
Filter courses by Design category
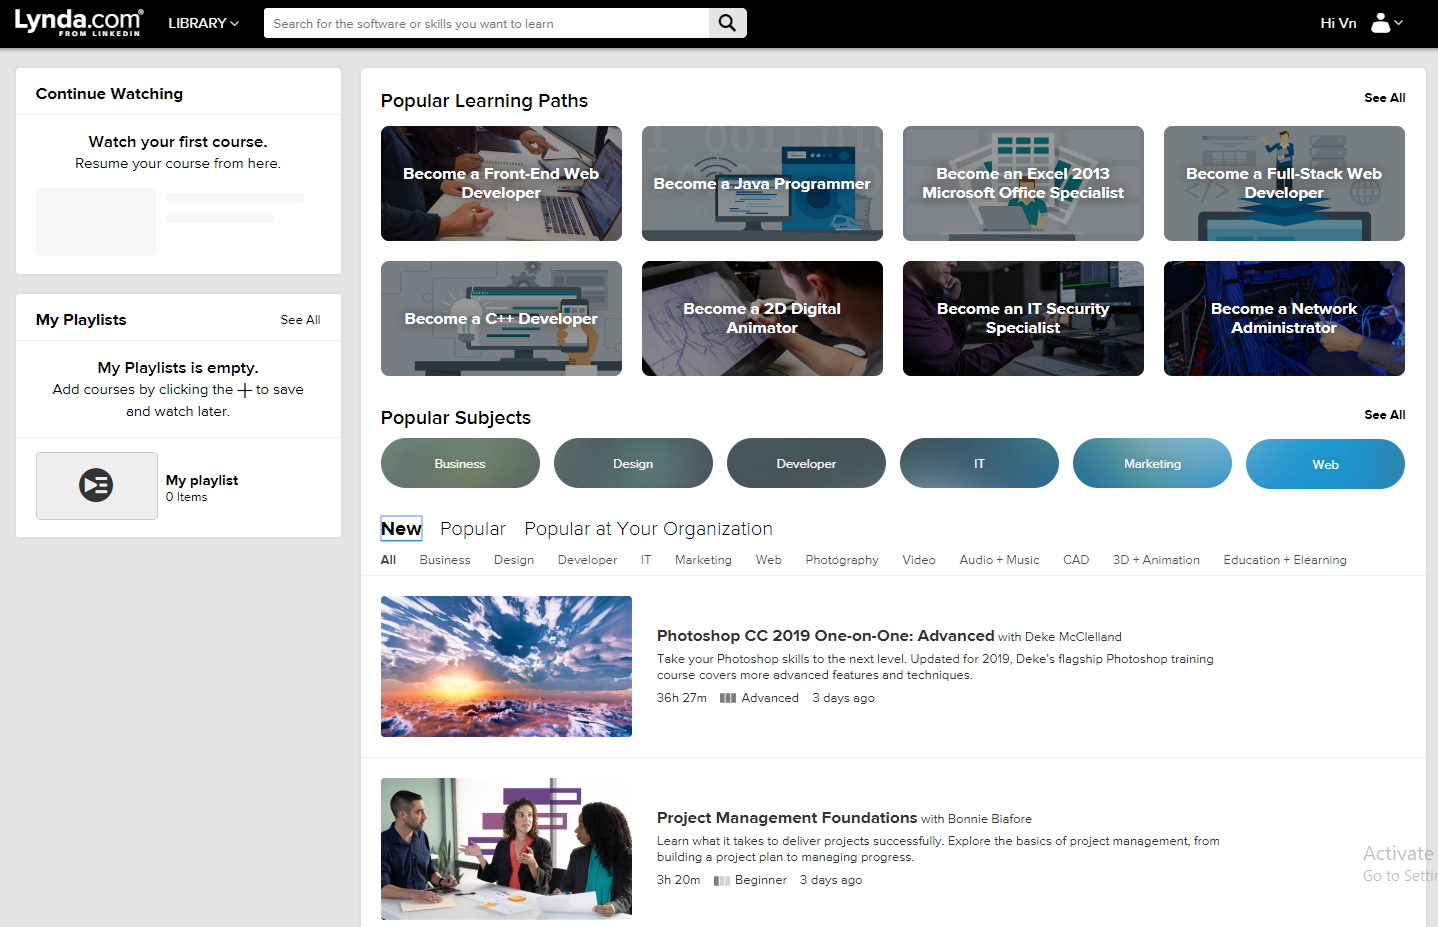tap(514, 560)
